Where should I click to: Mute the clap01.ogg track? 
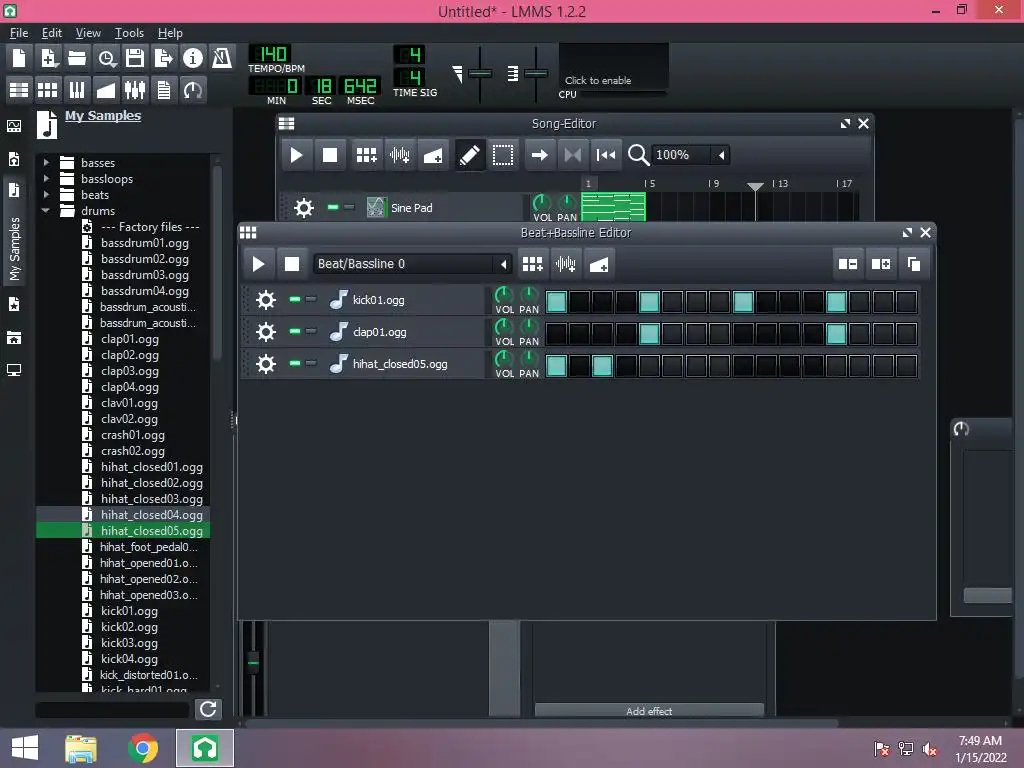tap(295, 331)
